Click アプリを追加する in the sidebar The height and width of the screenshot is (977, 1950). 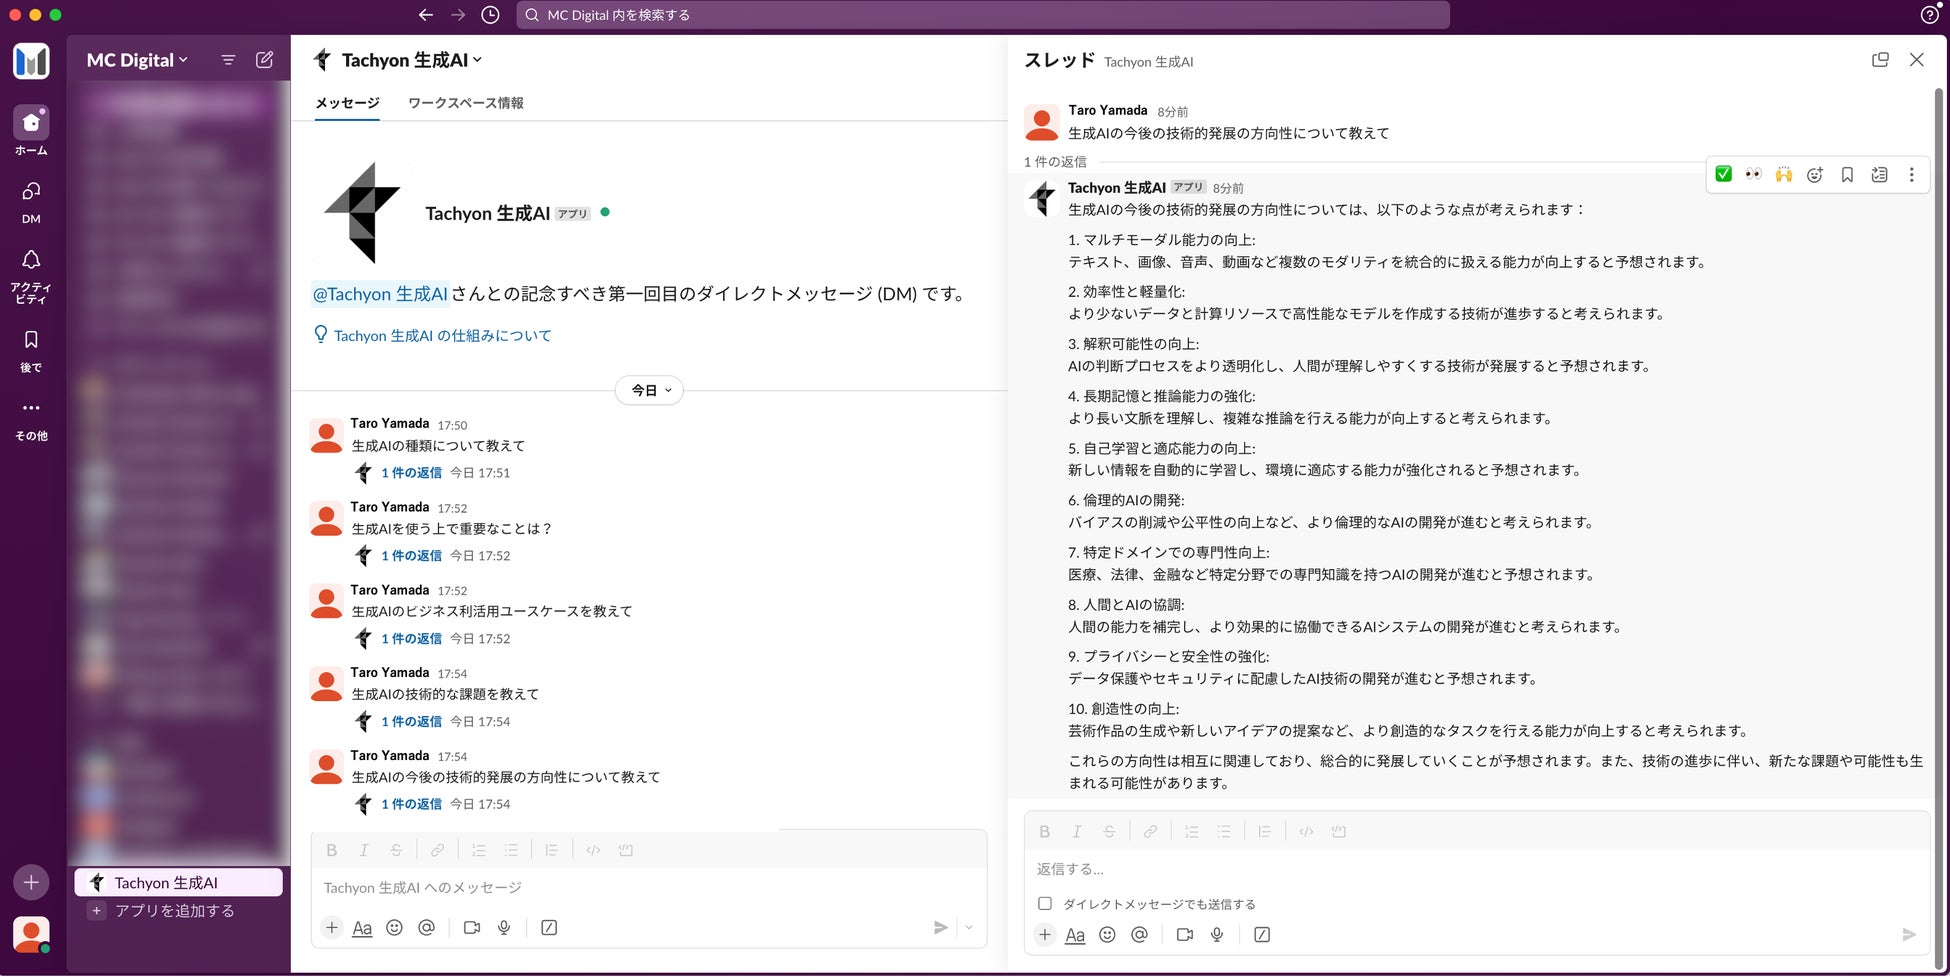tap(174, 910)
